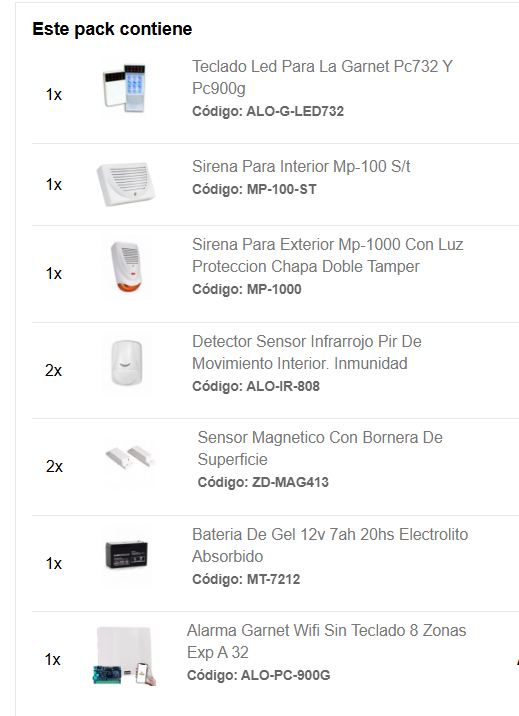Go to Bateria De Gel 12v 7ah link
519x716 pixels.
pyautogui.click(x=330, y=545)
